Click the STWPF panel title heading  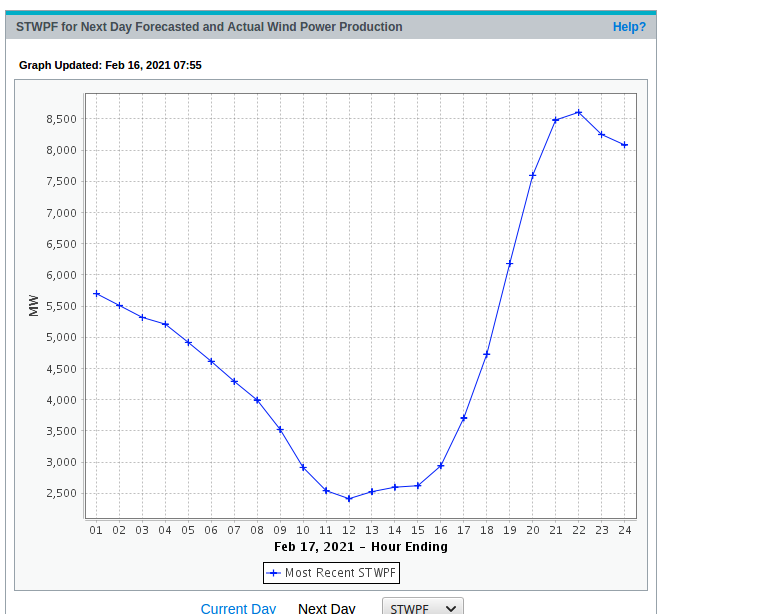(x=209, y=27)
